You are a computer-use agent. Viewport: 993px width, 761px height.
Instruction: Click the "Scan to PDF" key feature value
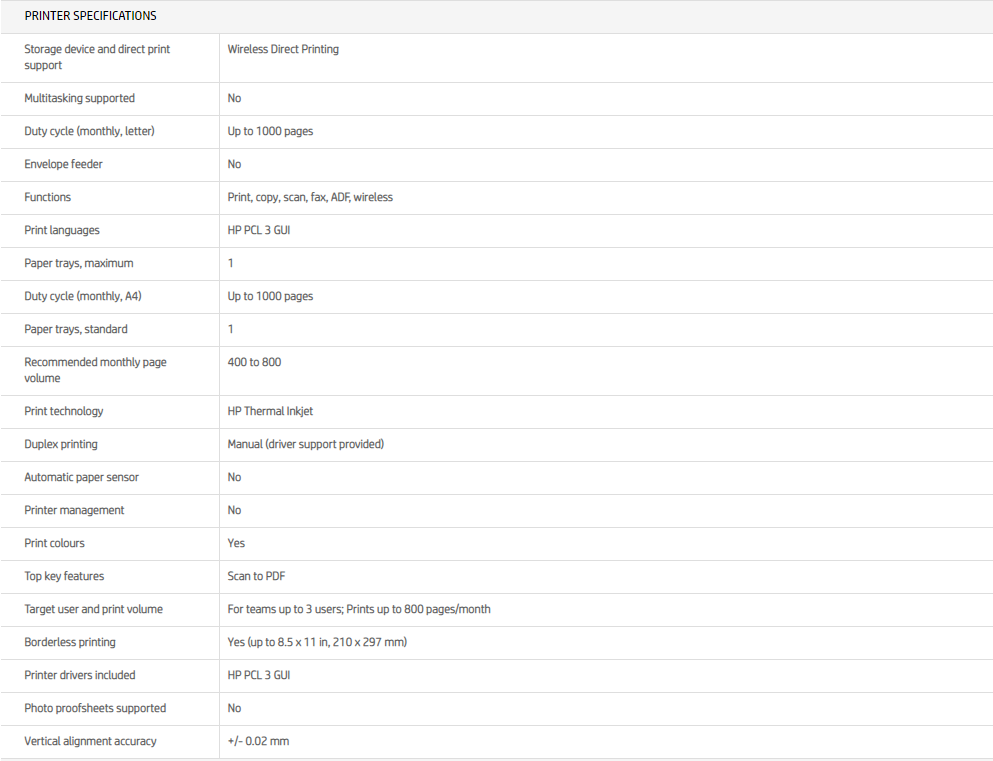(x=257, y=576)
